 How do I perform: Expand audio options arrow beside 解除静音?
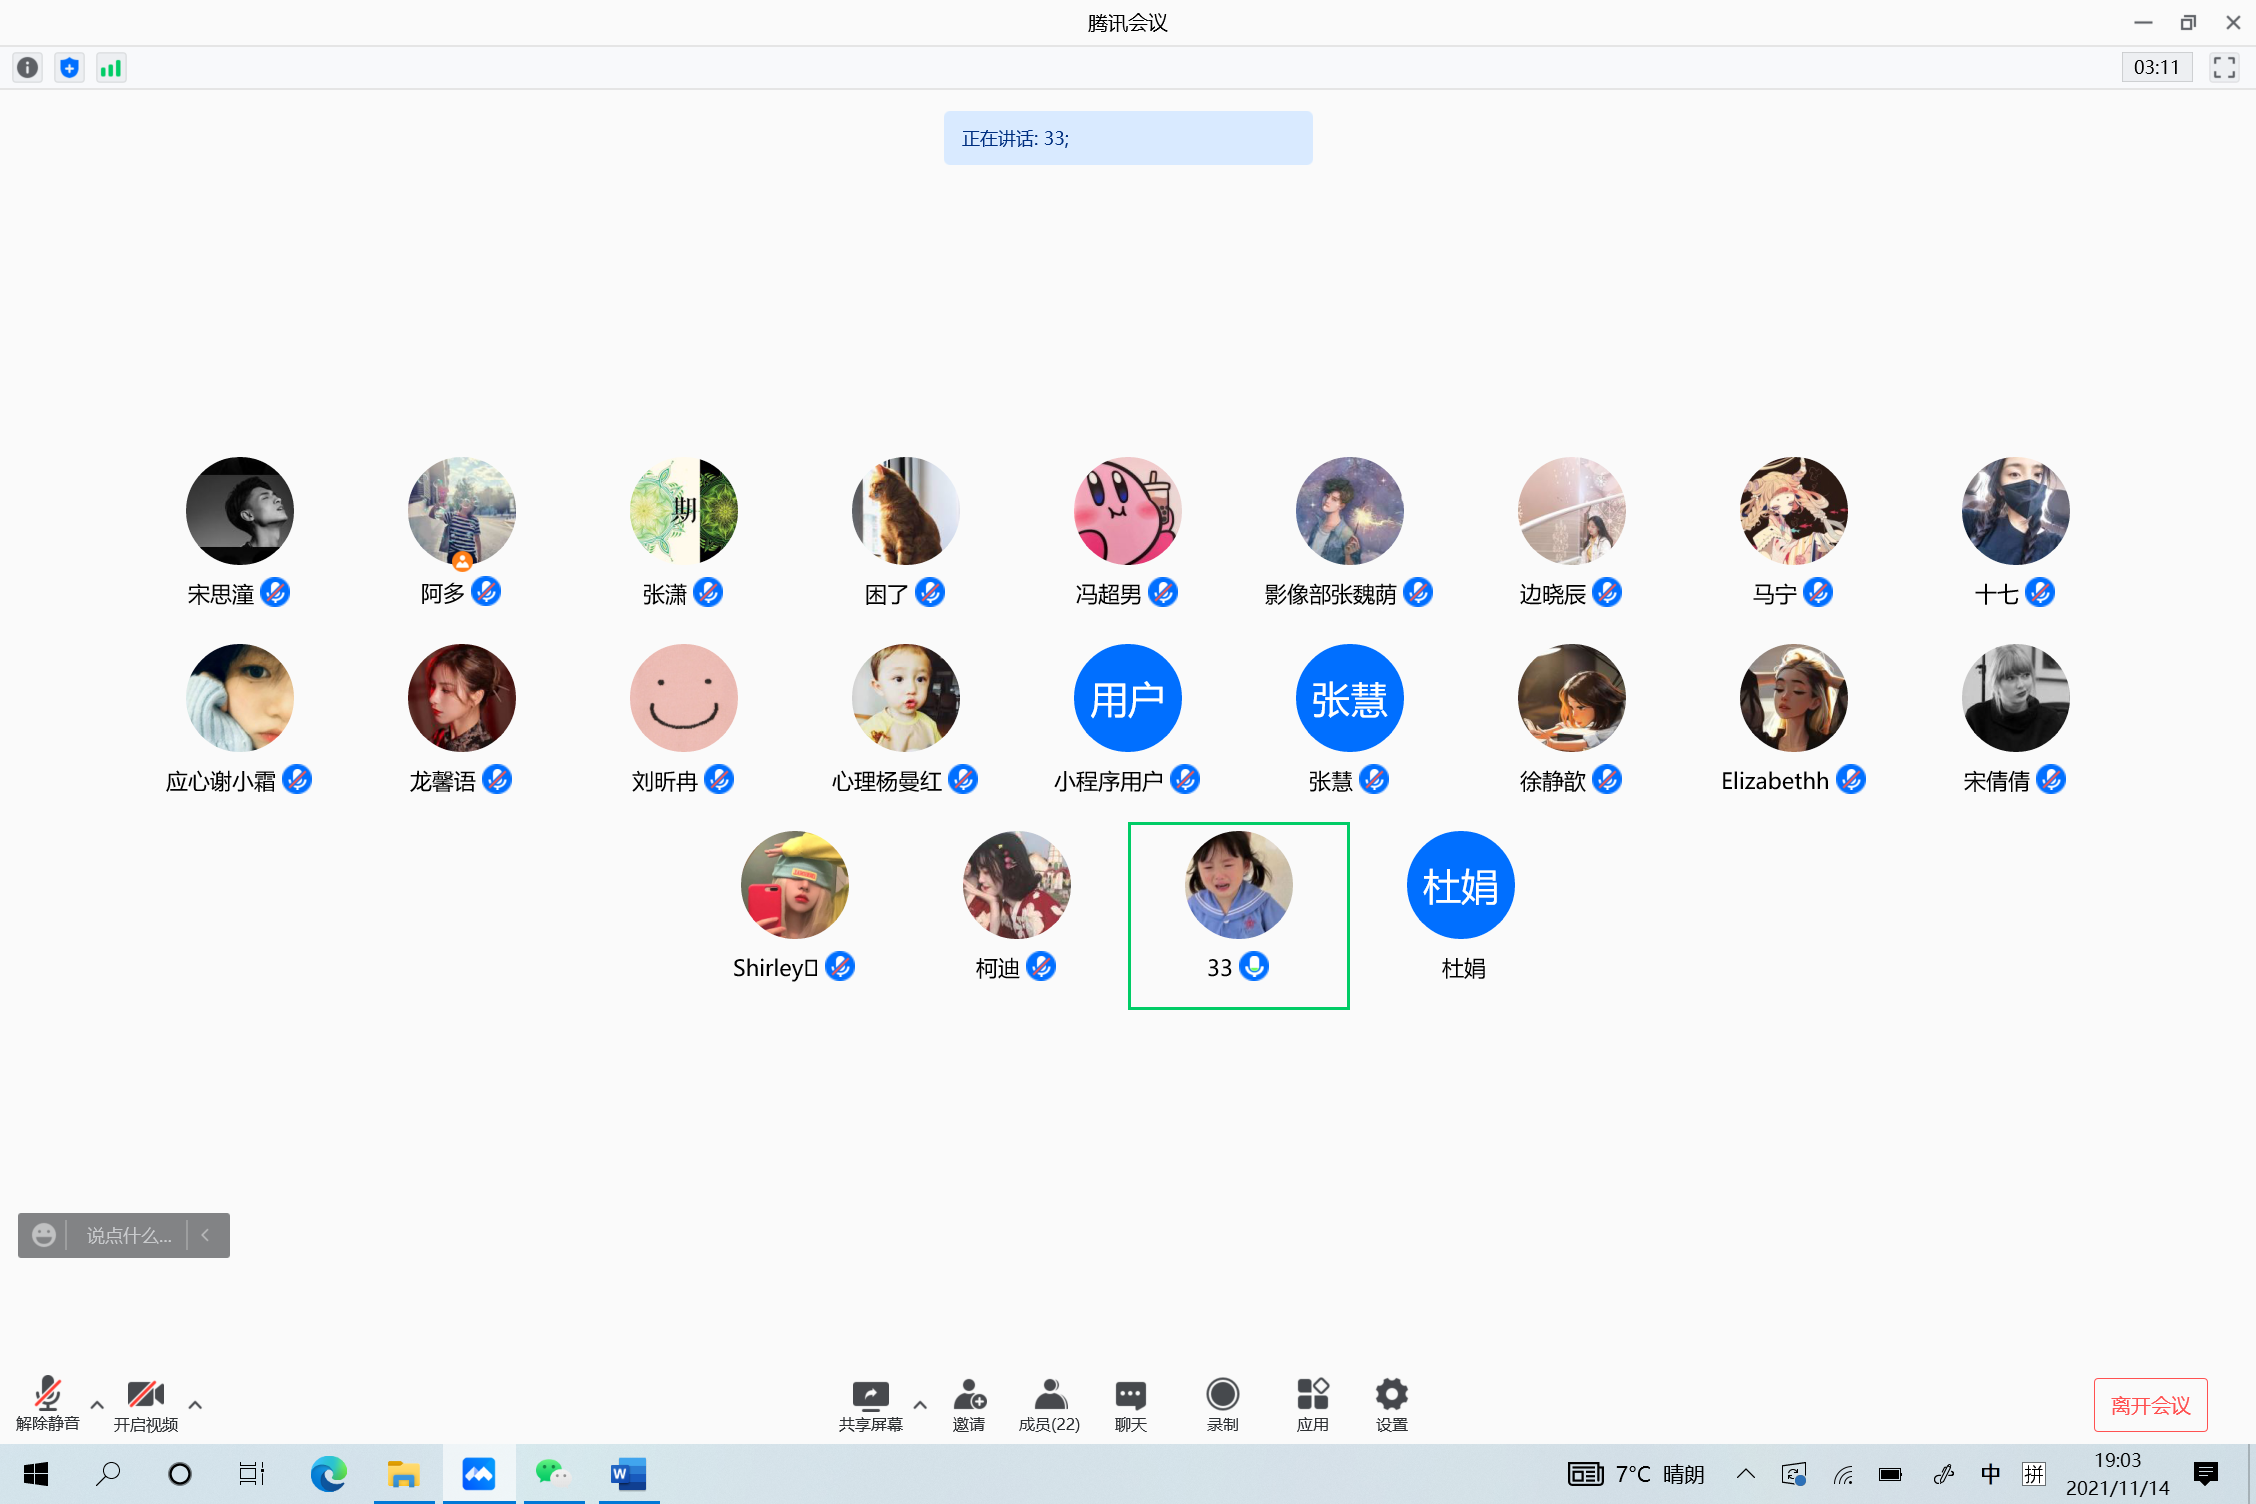[x=97, y=1405]
